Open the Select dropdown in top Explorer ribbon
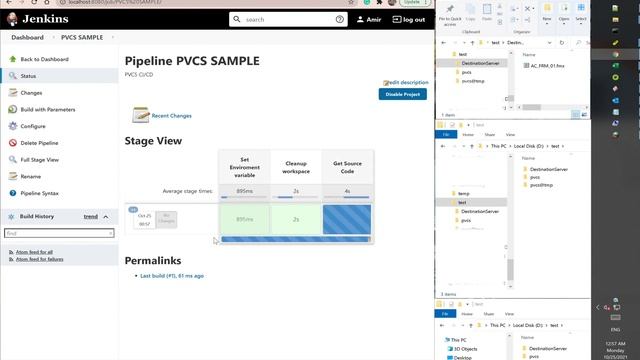Image resolution: width=640 pixels, height=360 pixels. click(x=581, y=13)
